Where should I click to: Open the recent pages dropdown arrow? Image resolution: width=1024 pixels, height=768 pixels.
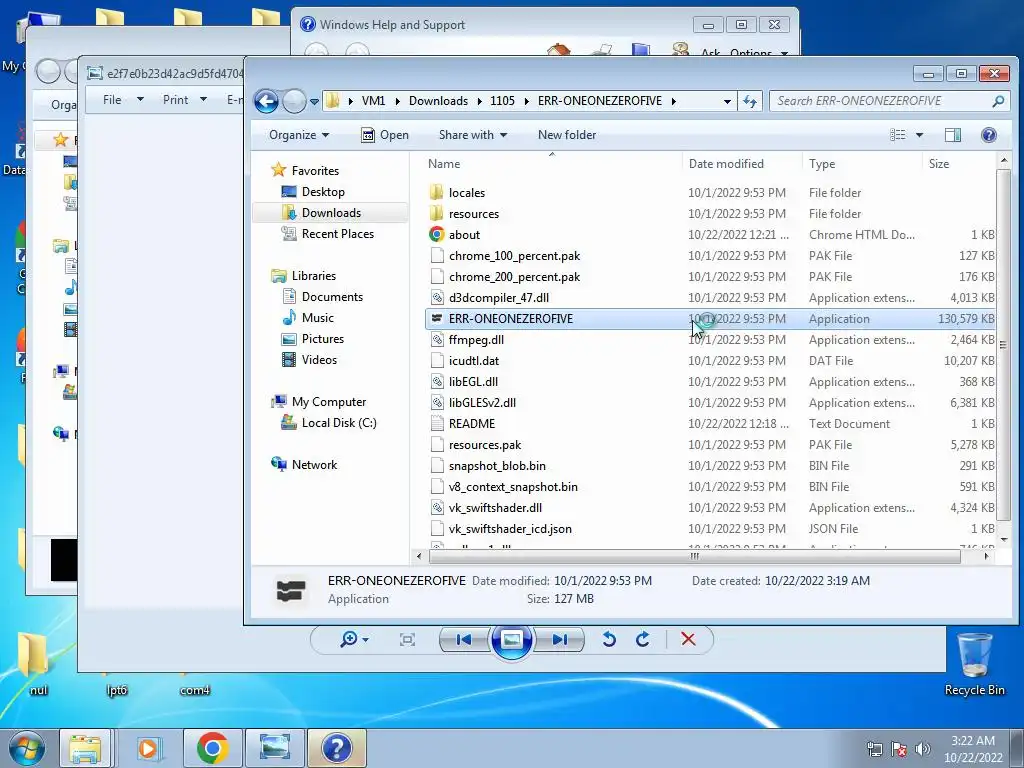tap(314, 102)
